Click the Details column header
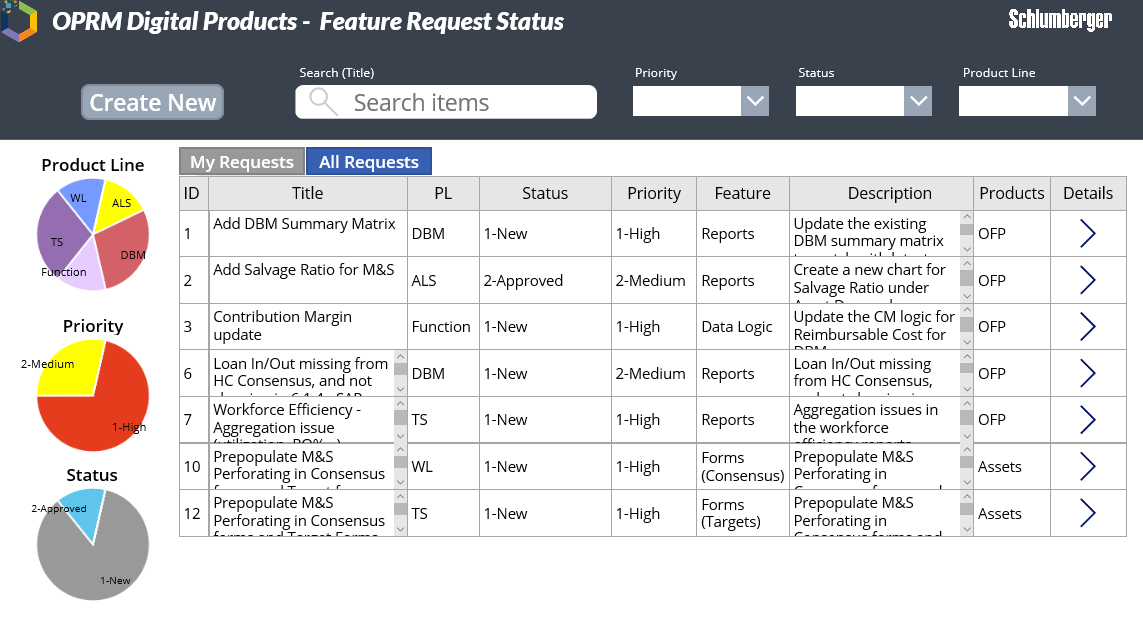Viewport: 1143px width, 630px height. pyautogui.click(x=1088, y=193)
